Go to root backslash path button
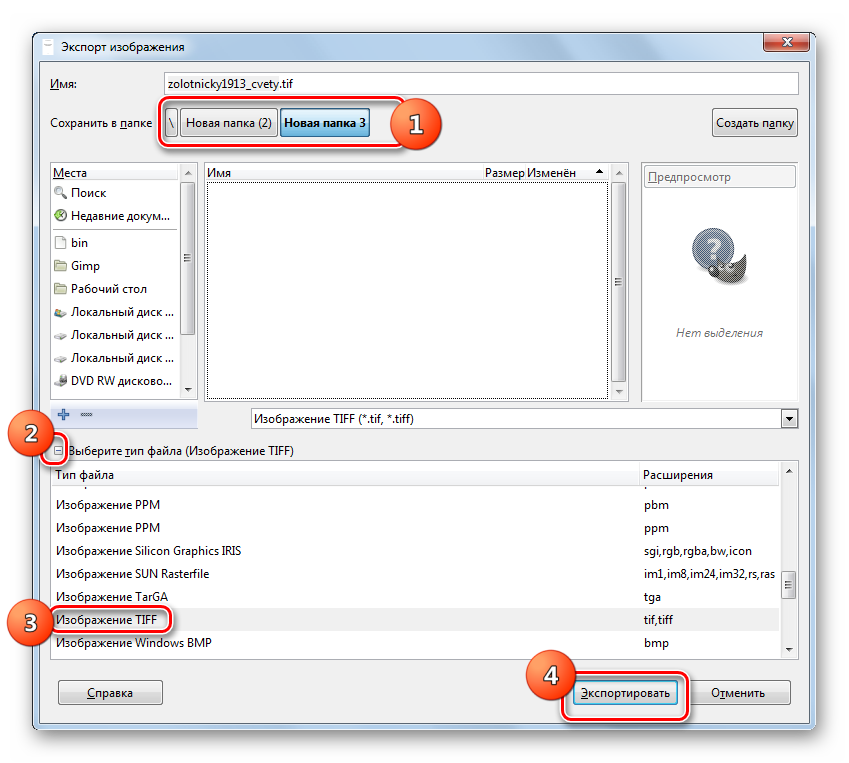The height and width of the screenshot is (763, 849). coord(172,124)
